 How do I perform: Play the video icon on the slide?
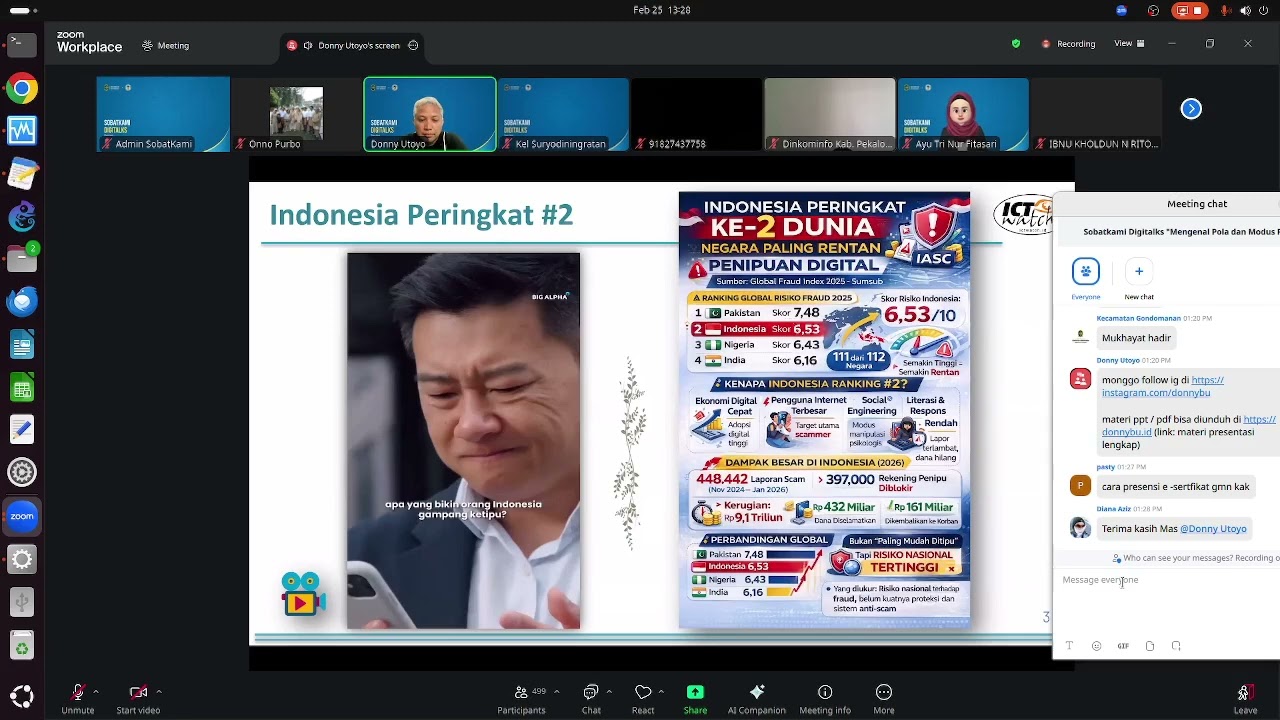(x=302, y=594)
